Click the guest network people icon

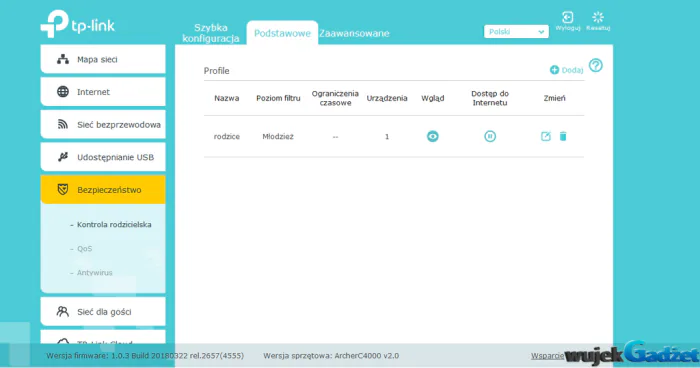tap(62, 311)
